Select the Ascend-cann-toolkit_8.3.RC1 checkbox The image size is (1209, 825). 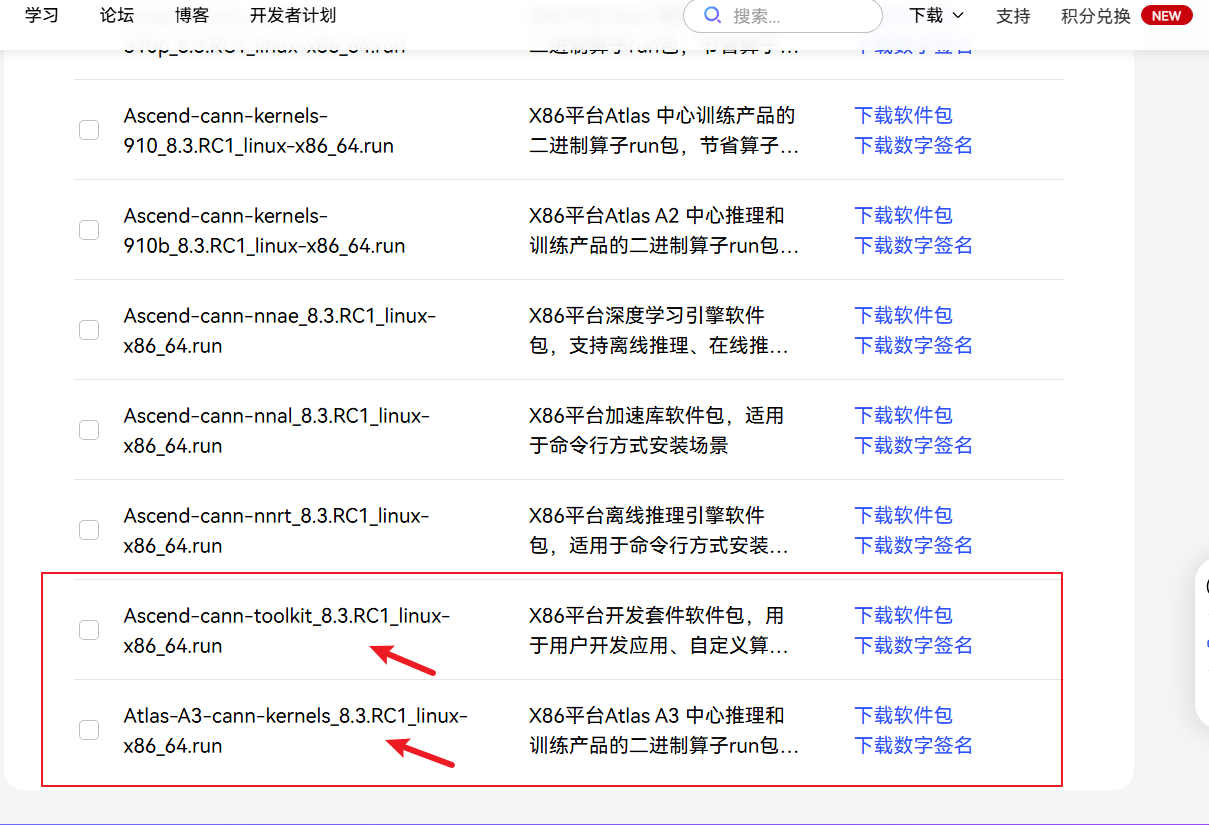click(89, 630)
